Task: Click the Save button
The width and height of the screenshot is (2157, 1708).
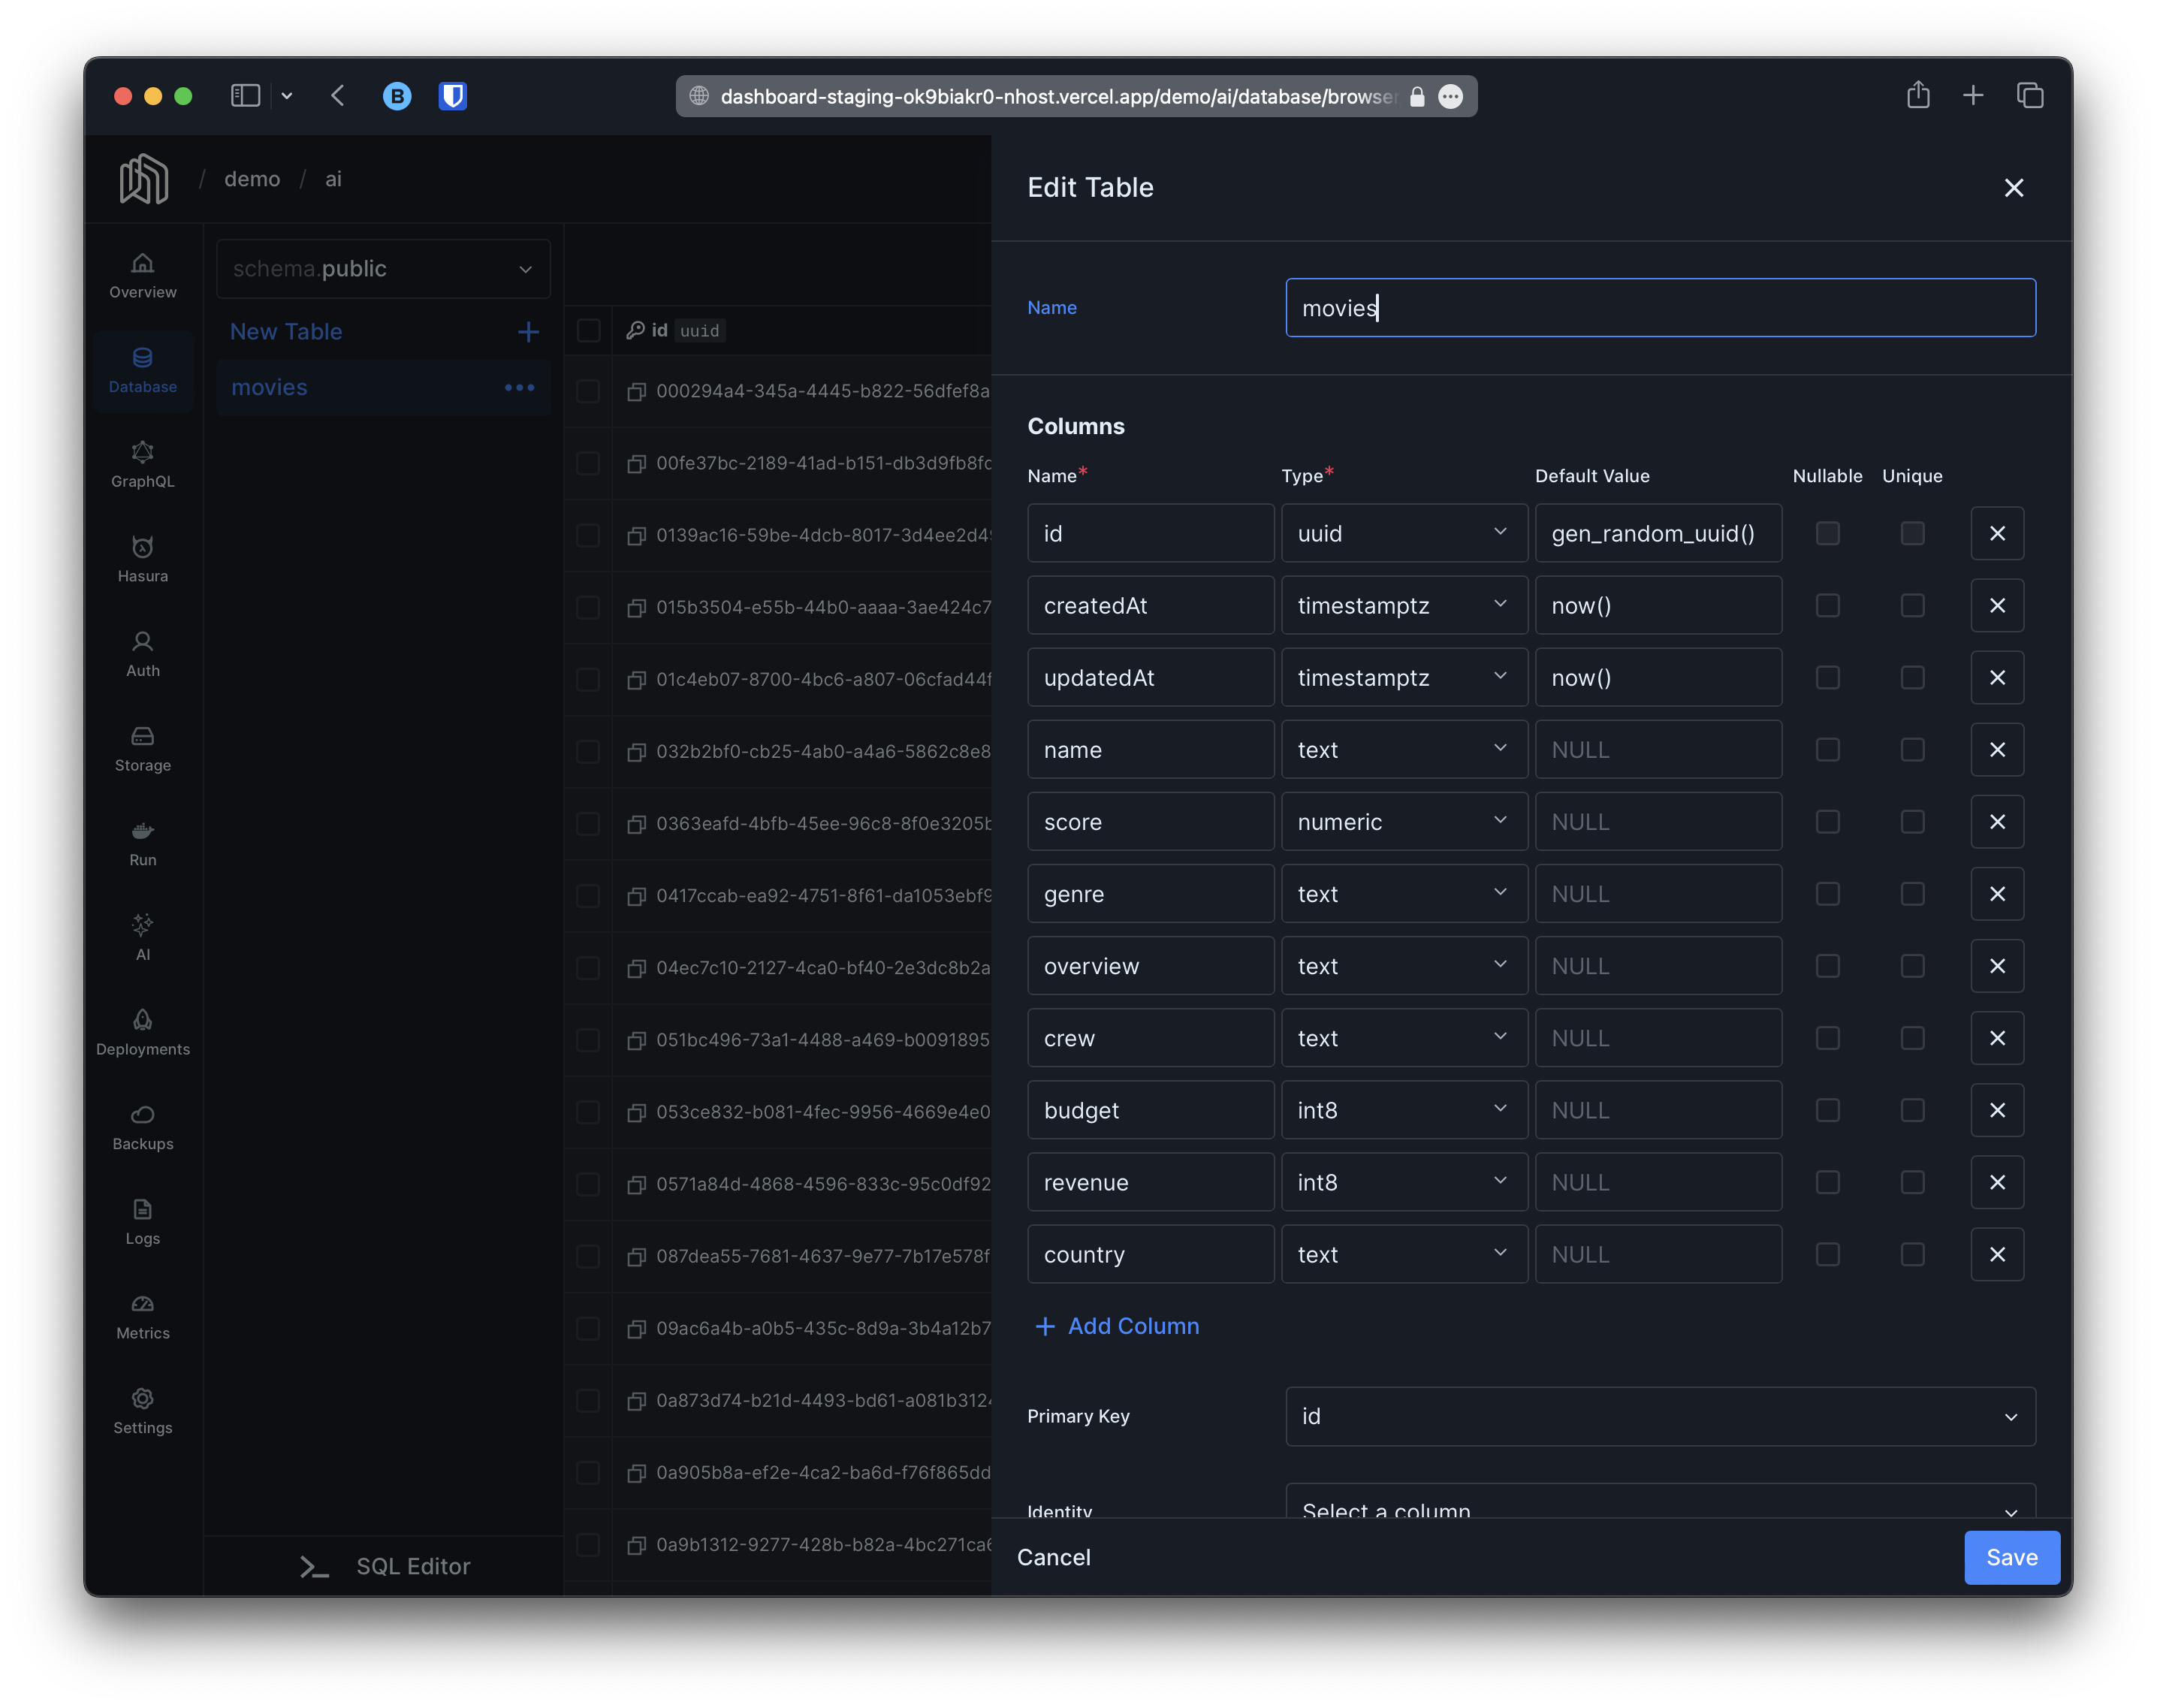Action: [x=2011, y=1557]
